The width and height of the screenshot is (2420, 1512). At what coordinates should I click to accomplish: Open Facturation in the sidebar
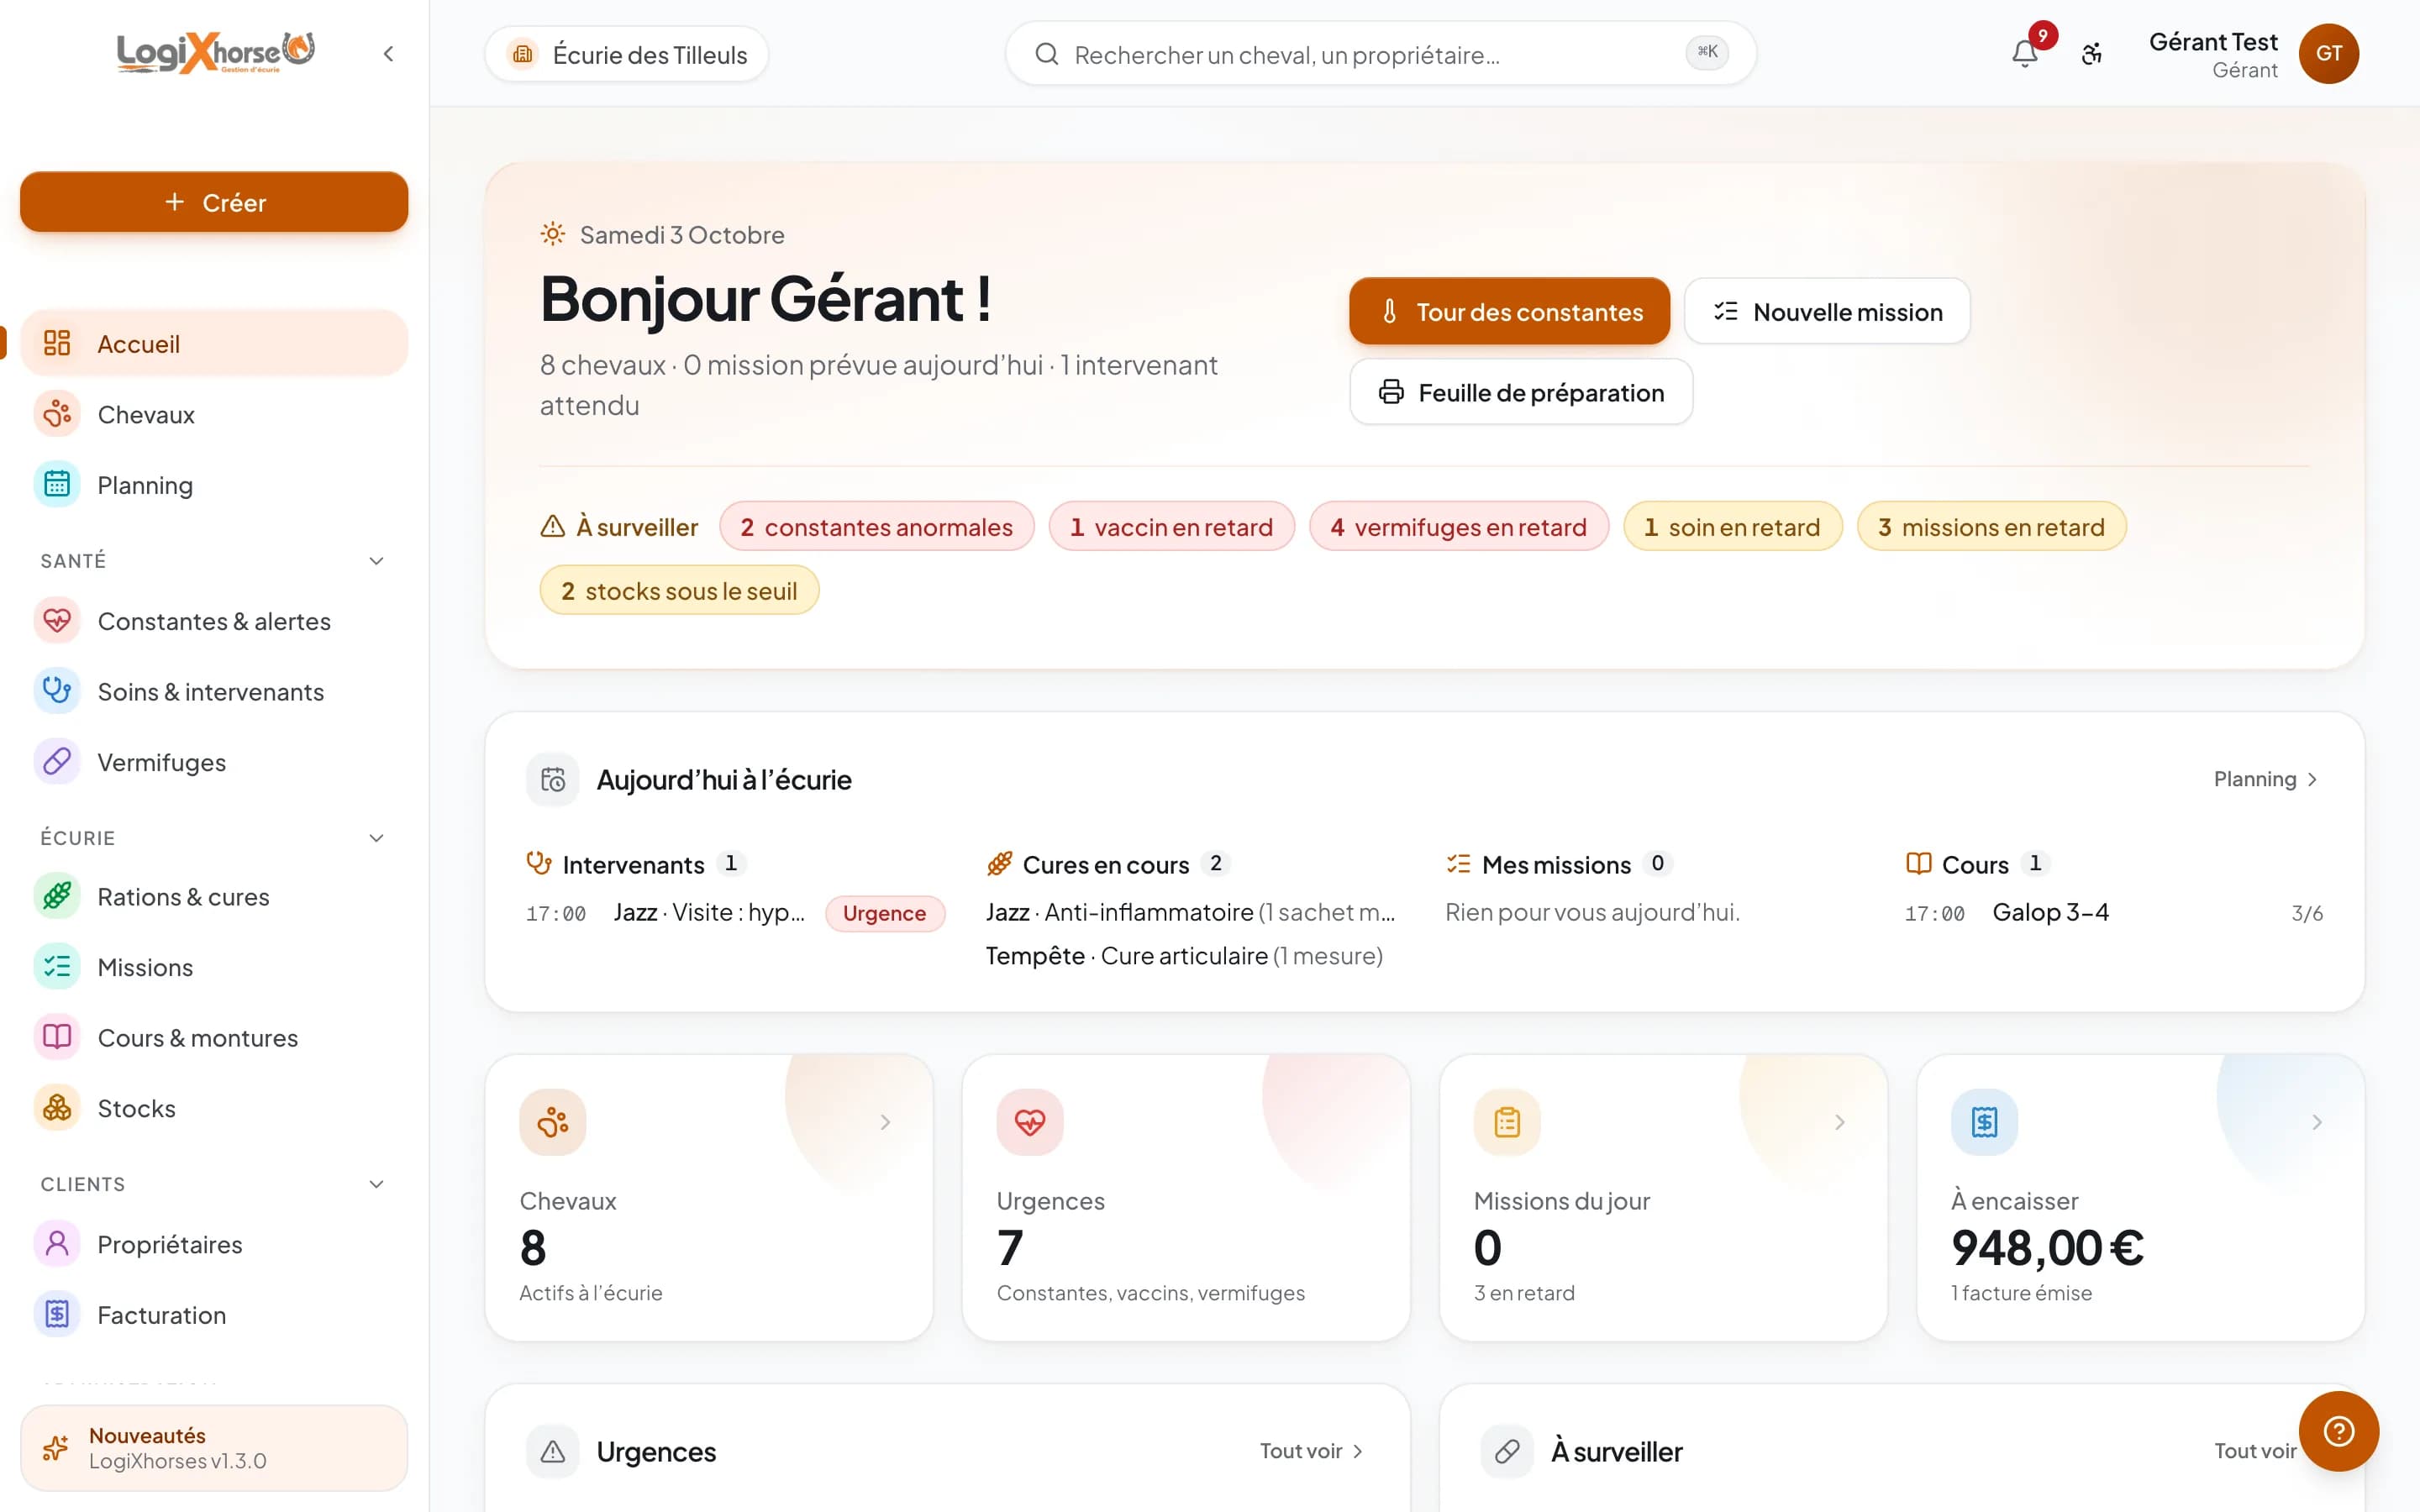[x=214, y=1315]
